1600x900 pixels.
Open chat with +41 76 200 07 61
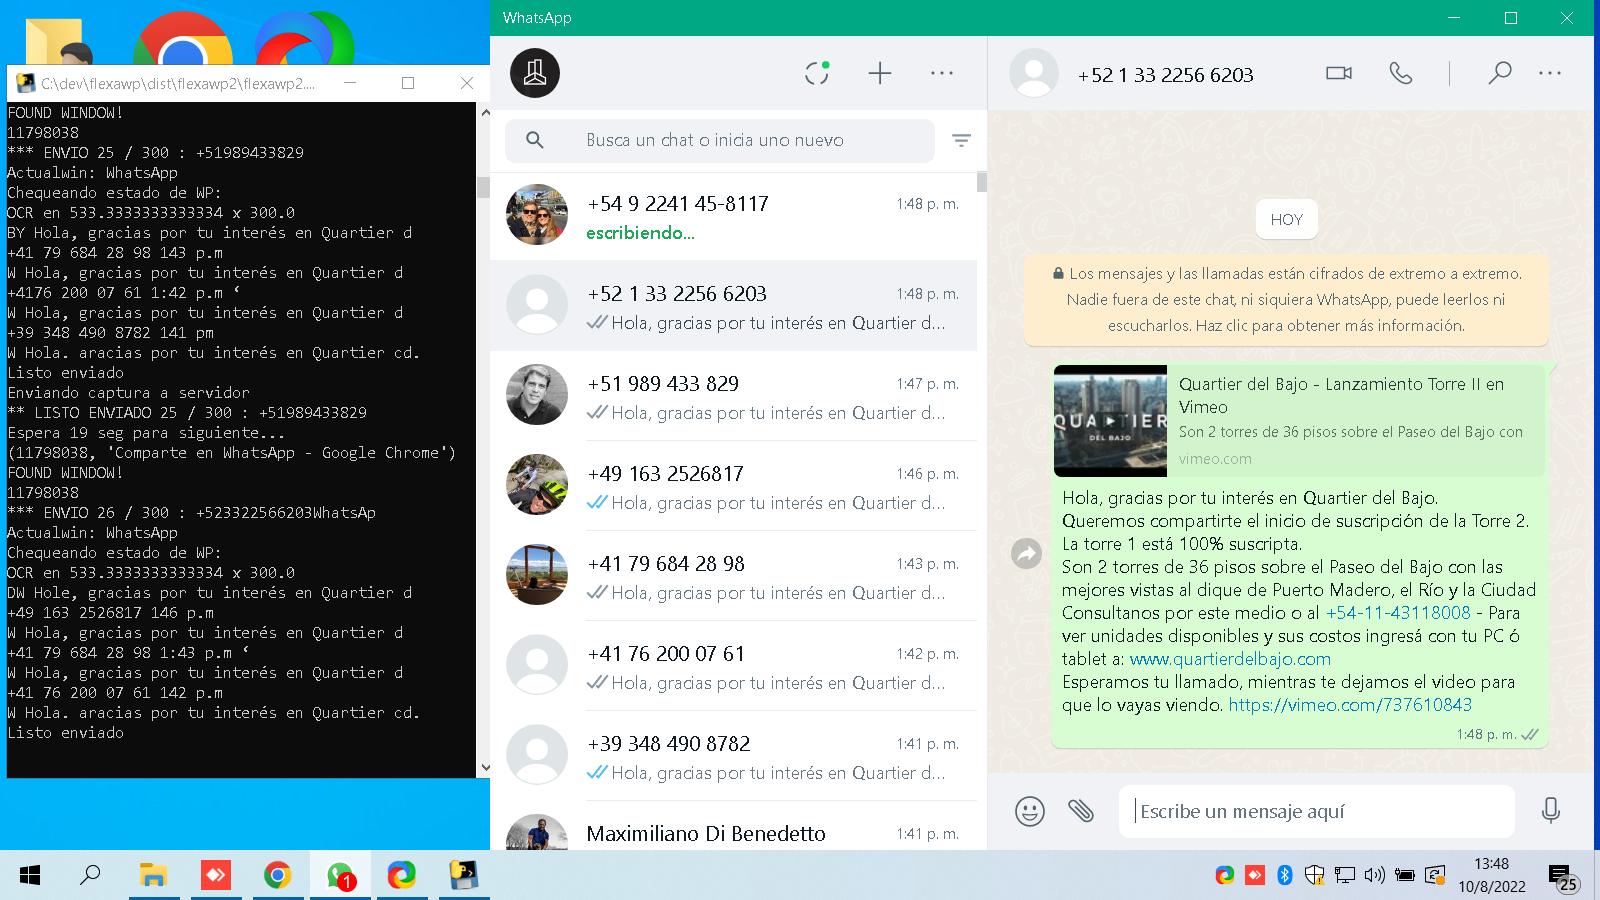click(733, 666)
